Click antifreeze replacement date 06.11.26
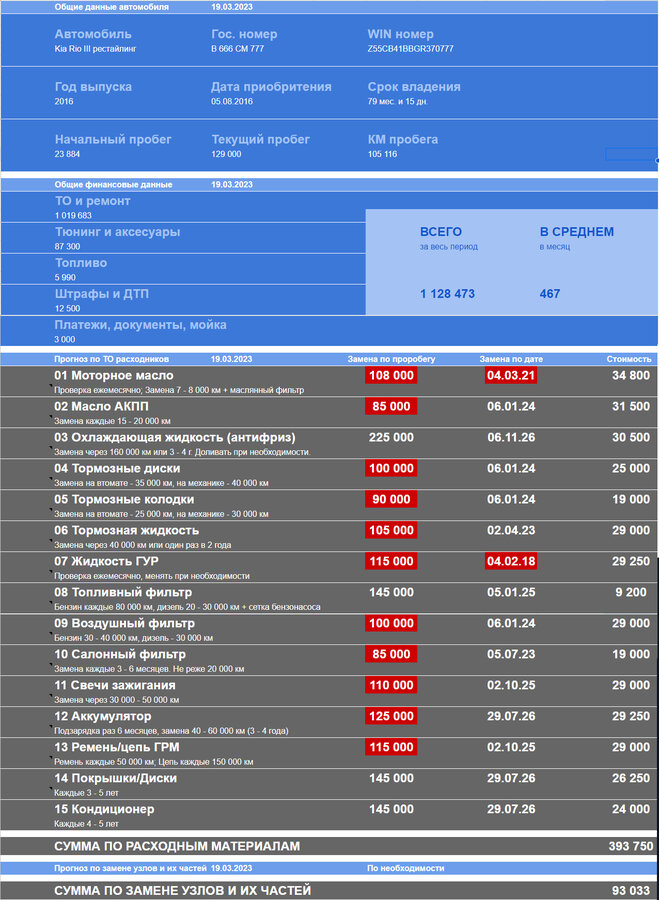 click(511, 437)
